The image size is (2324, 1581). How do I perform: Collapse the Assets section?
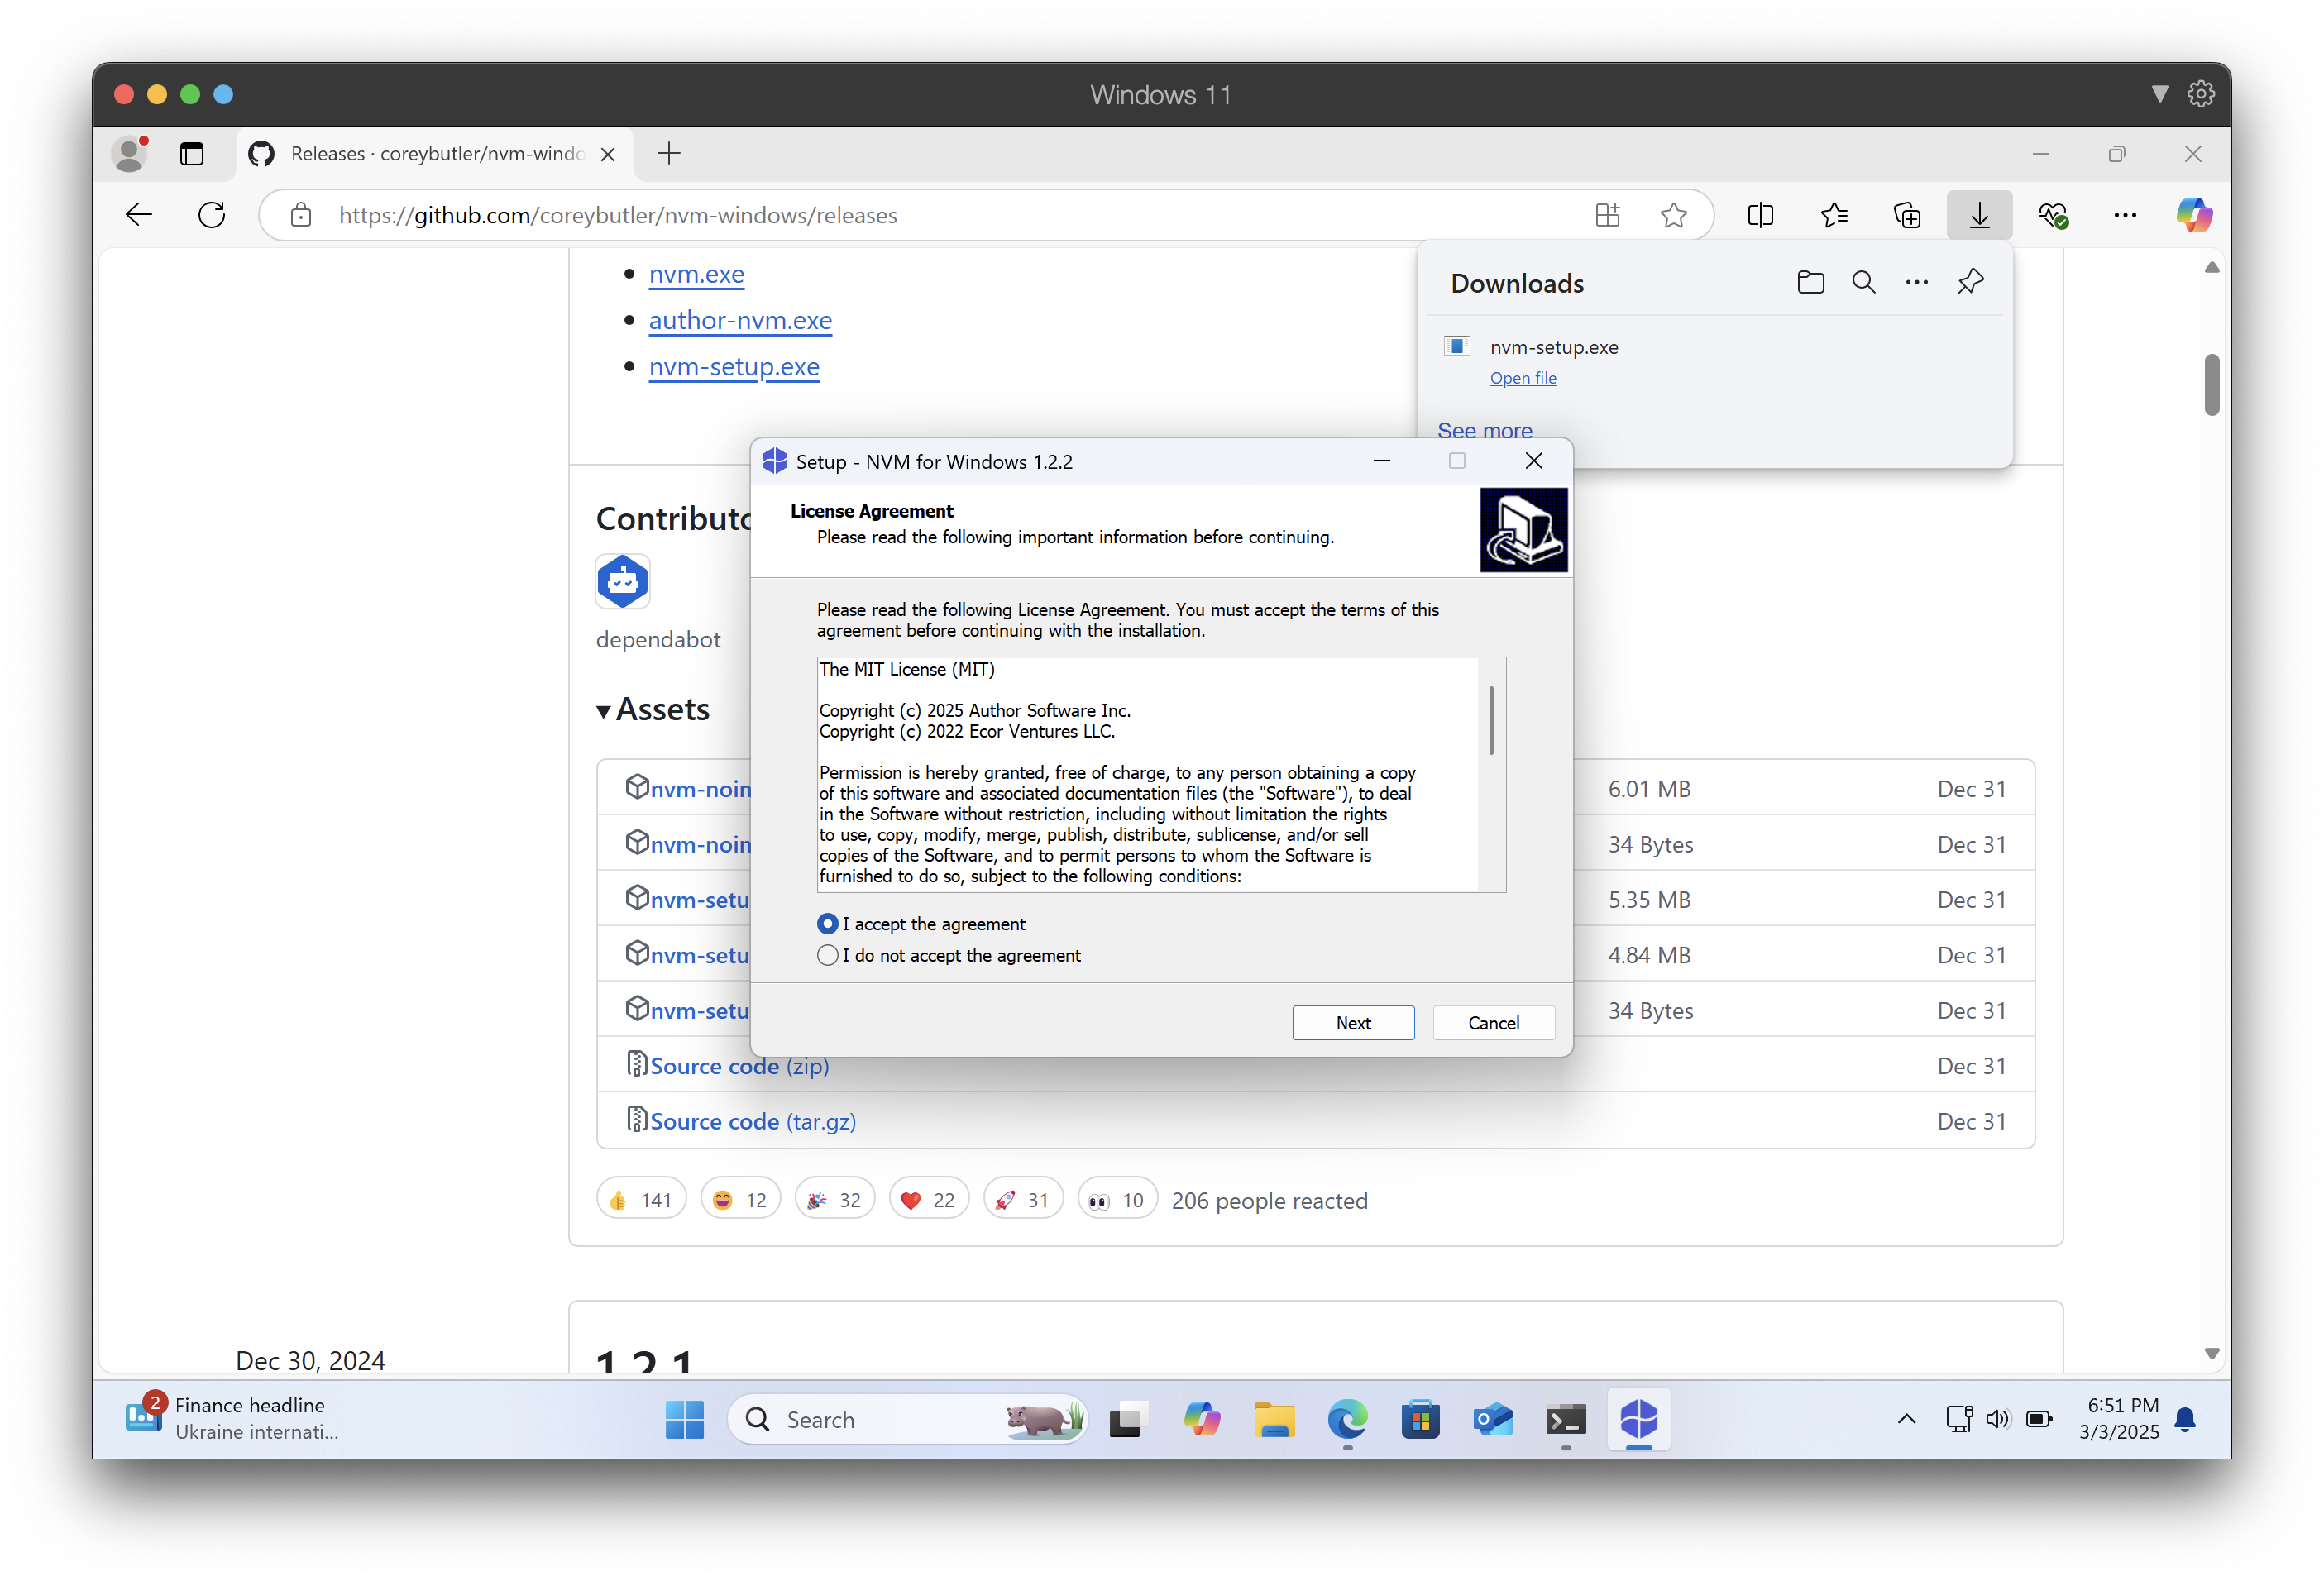pyautogui.click(x=653, y=709)
